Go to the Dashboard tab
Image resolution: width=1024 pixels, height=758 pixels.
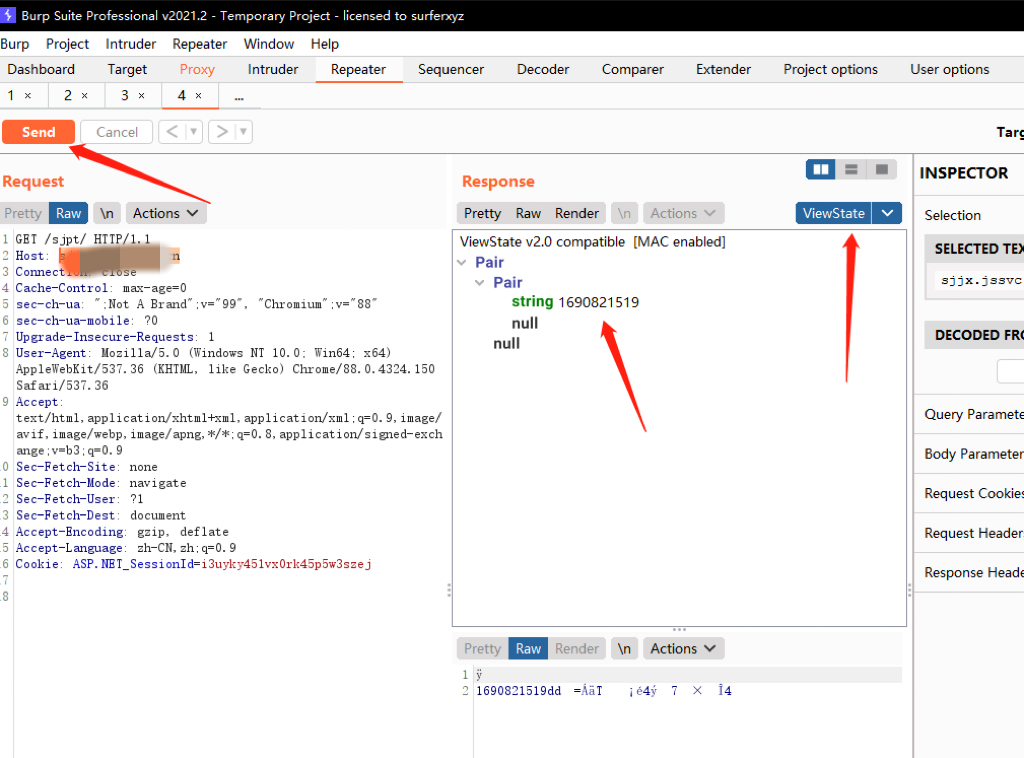click(41, 69)
